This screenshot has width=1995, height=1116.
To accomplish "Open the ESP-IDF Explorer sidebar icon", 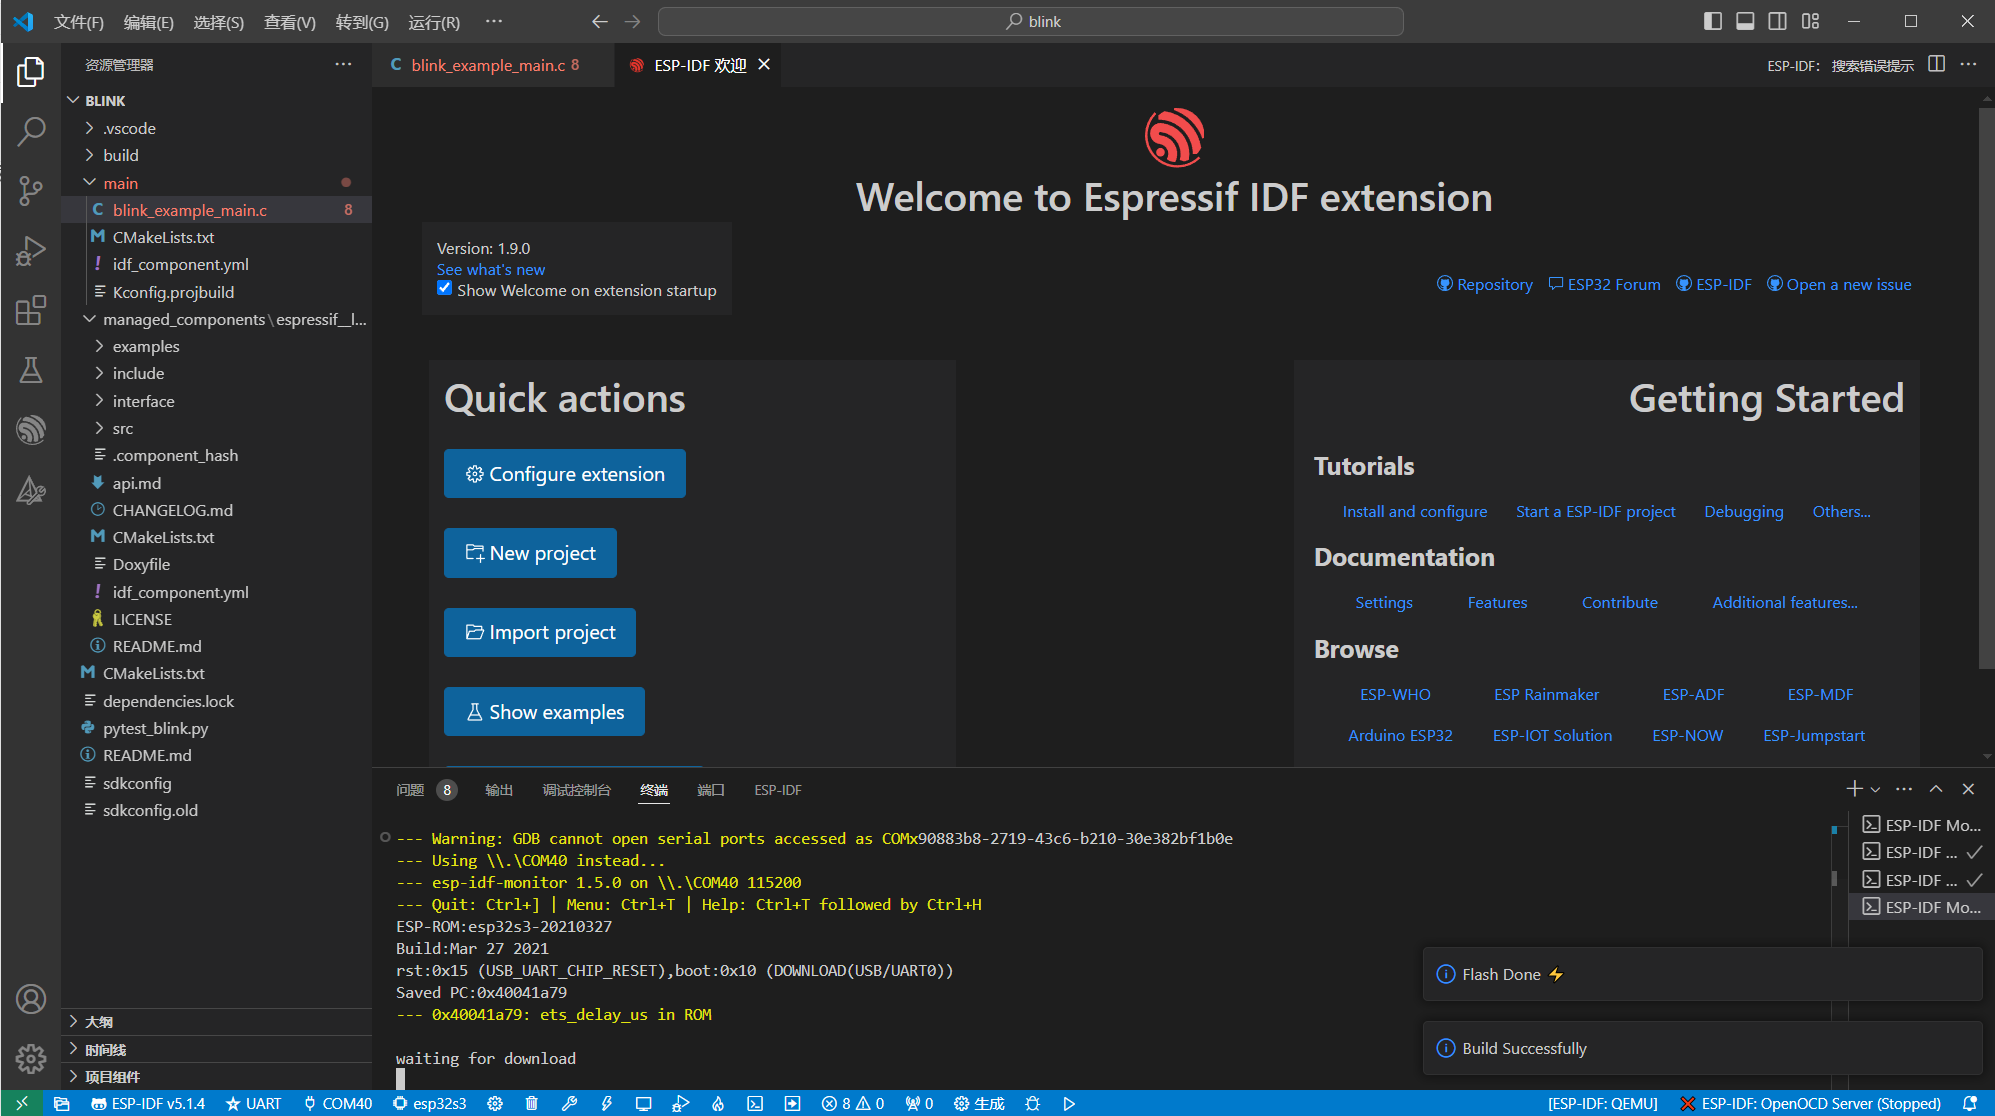I will coord(31,430).
